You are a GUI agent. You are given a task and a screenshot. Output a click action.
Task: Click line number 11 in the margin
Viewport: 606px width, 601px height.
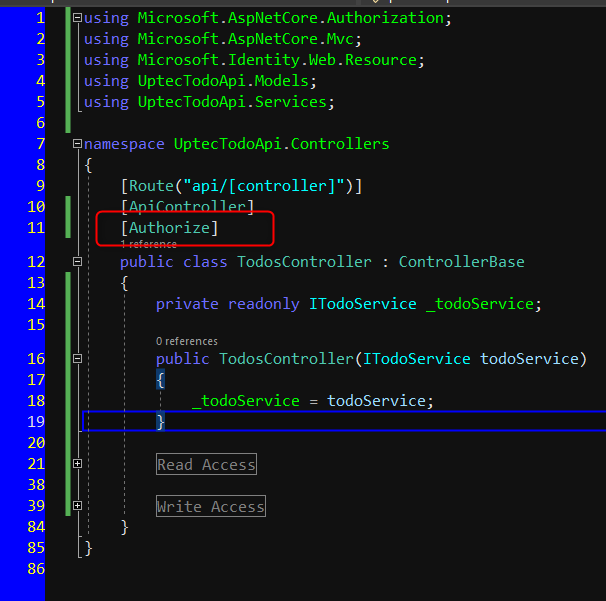(34, 228)
